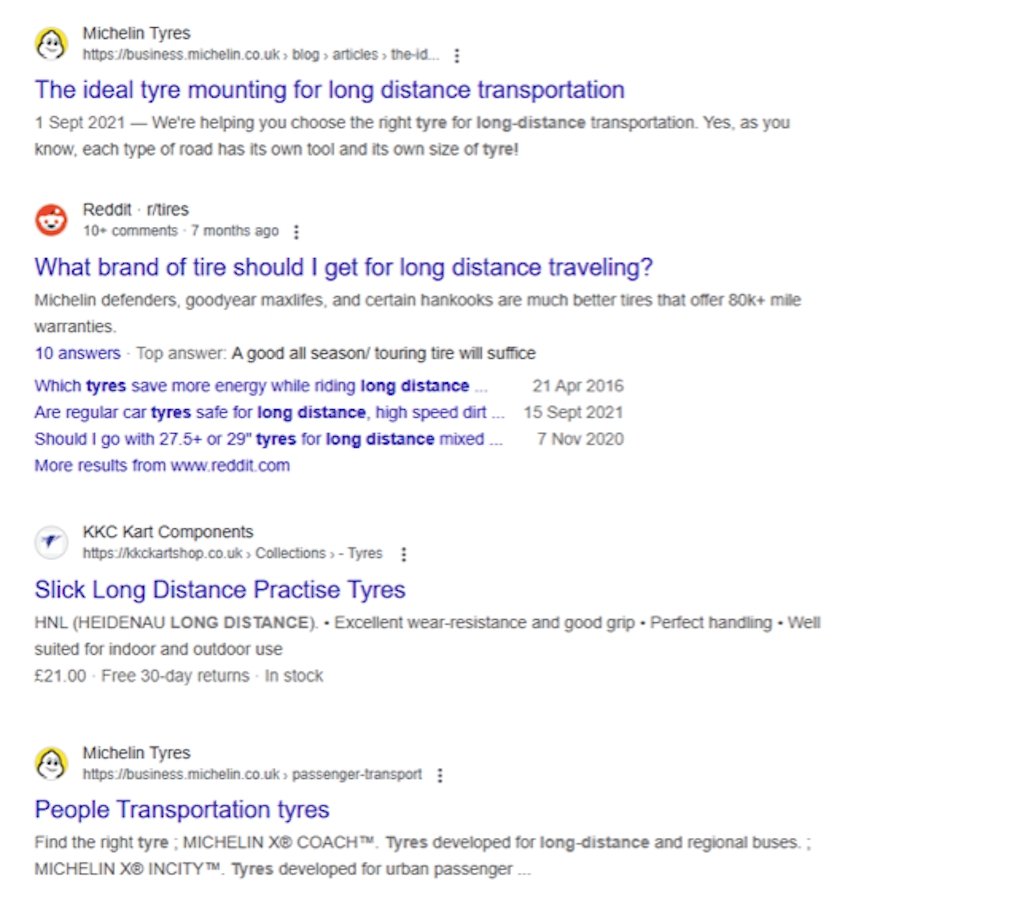This screenshot has width=1020, height=913.
Task: Open the Reddit long distance traveling thread
Action: 343,268
